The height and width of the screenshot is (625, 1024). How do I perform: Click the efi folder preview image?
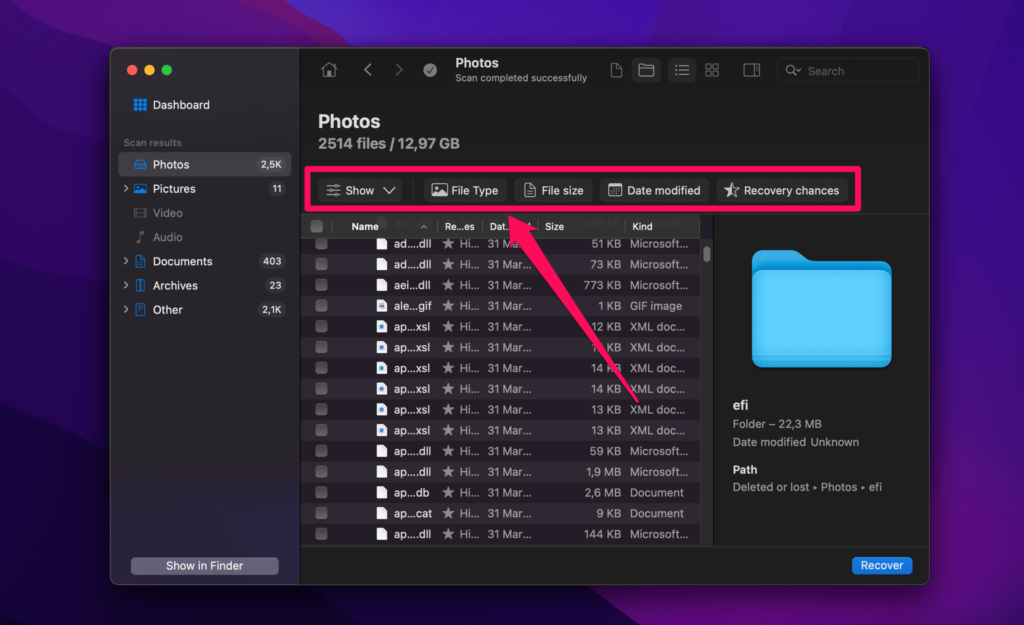[x=822, y=308]
